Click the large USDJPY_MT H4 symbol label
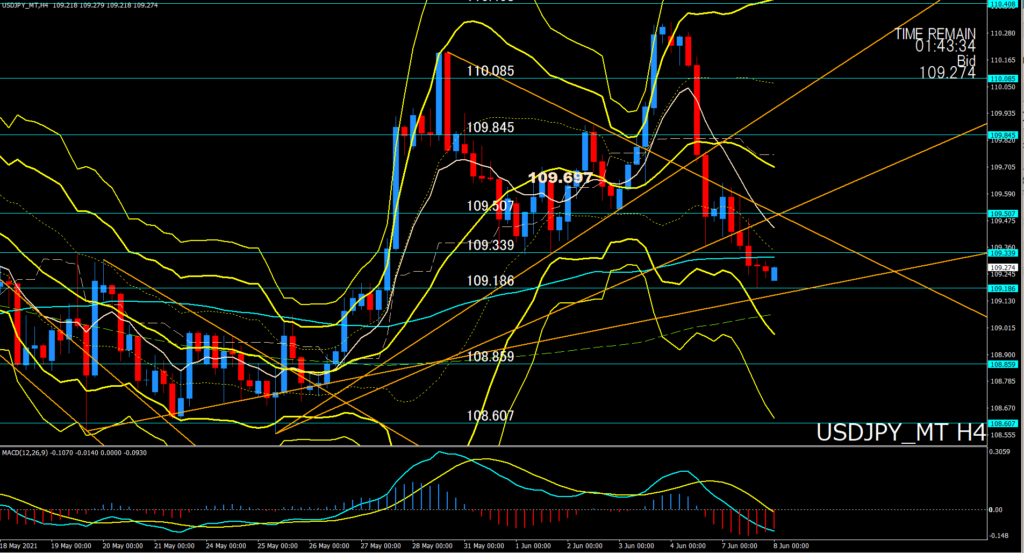 901,433
